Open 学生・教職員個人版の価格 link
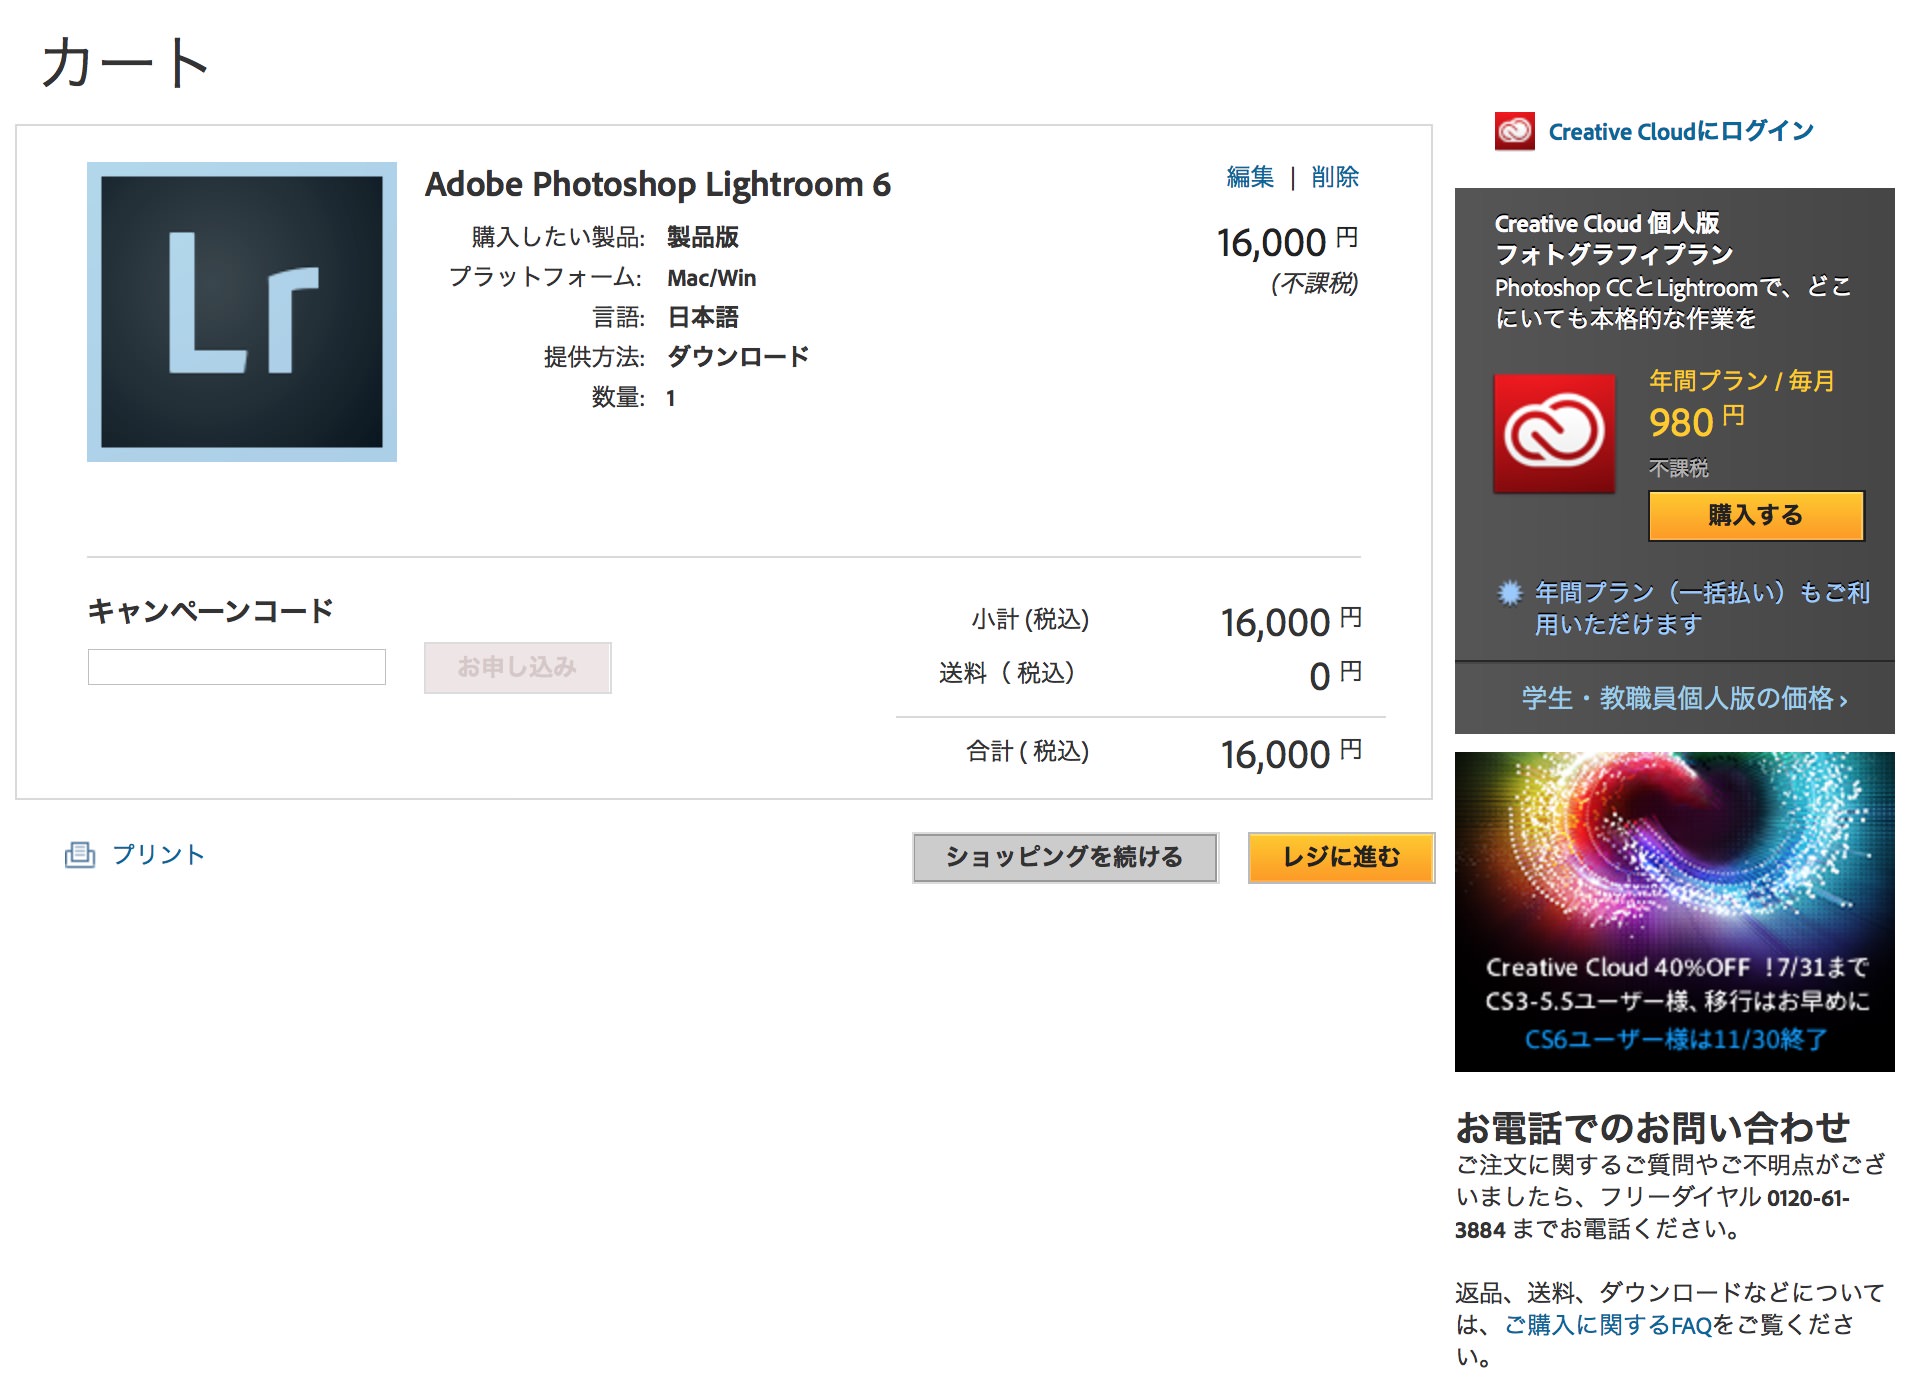The height and width of the screenshot is (1378, 1908). 1684,698
